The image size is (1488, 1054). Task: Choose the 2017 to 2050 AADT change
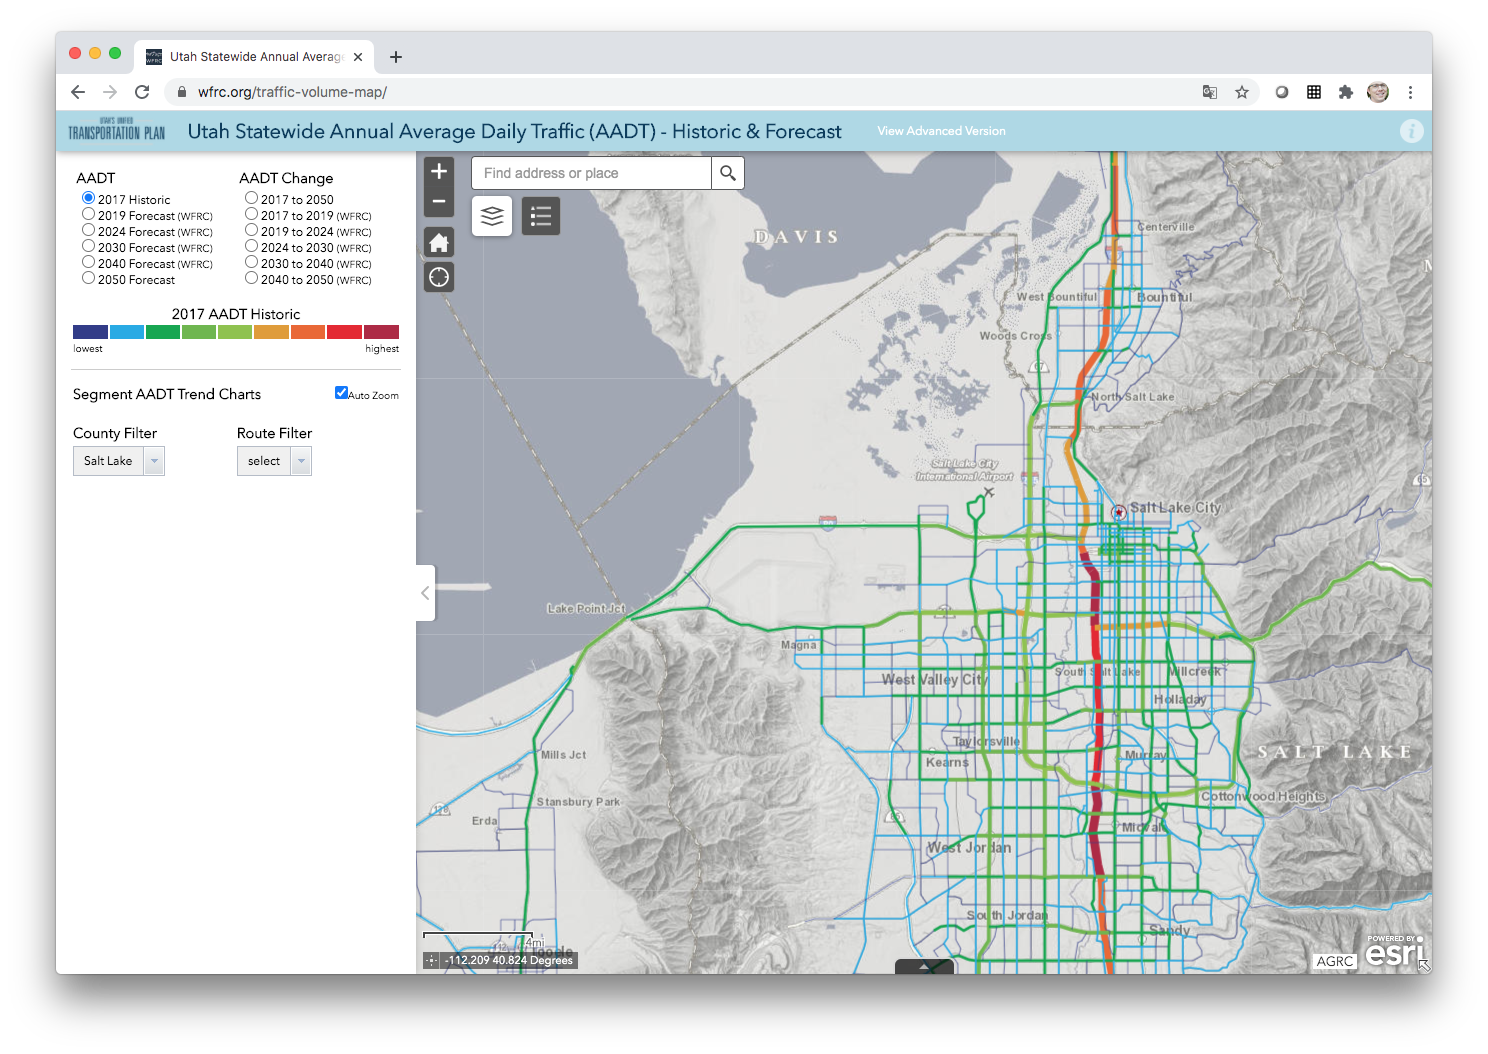point(252,199)
